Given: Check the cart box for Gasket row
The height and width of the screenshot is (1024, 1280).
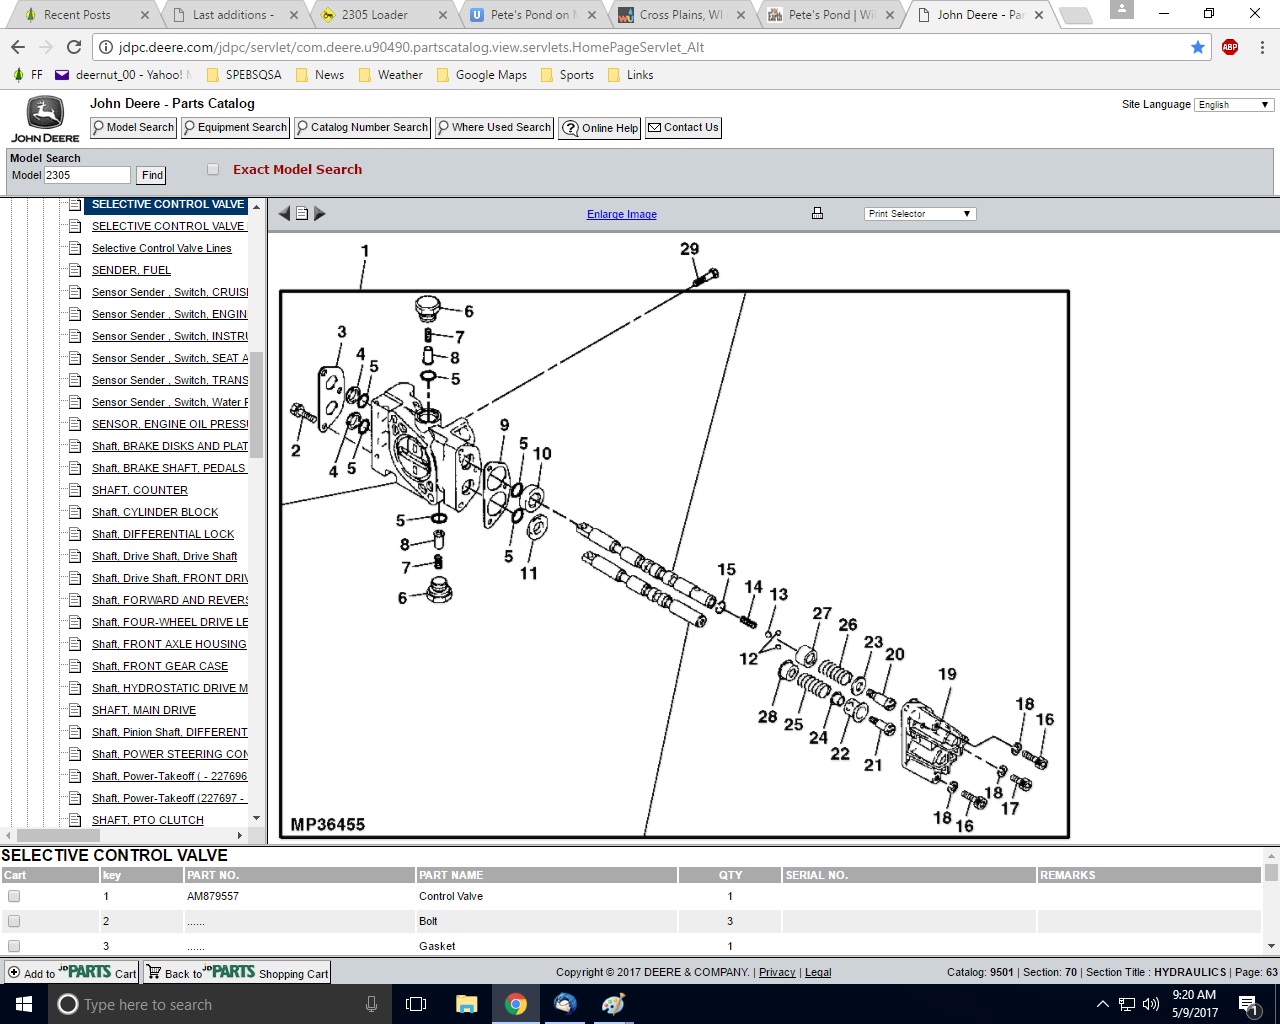Looking at the screenshot, I should pyautogui.click(x=14, y=946).
